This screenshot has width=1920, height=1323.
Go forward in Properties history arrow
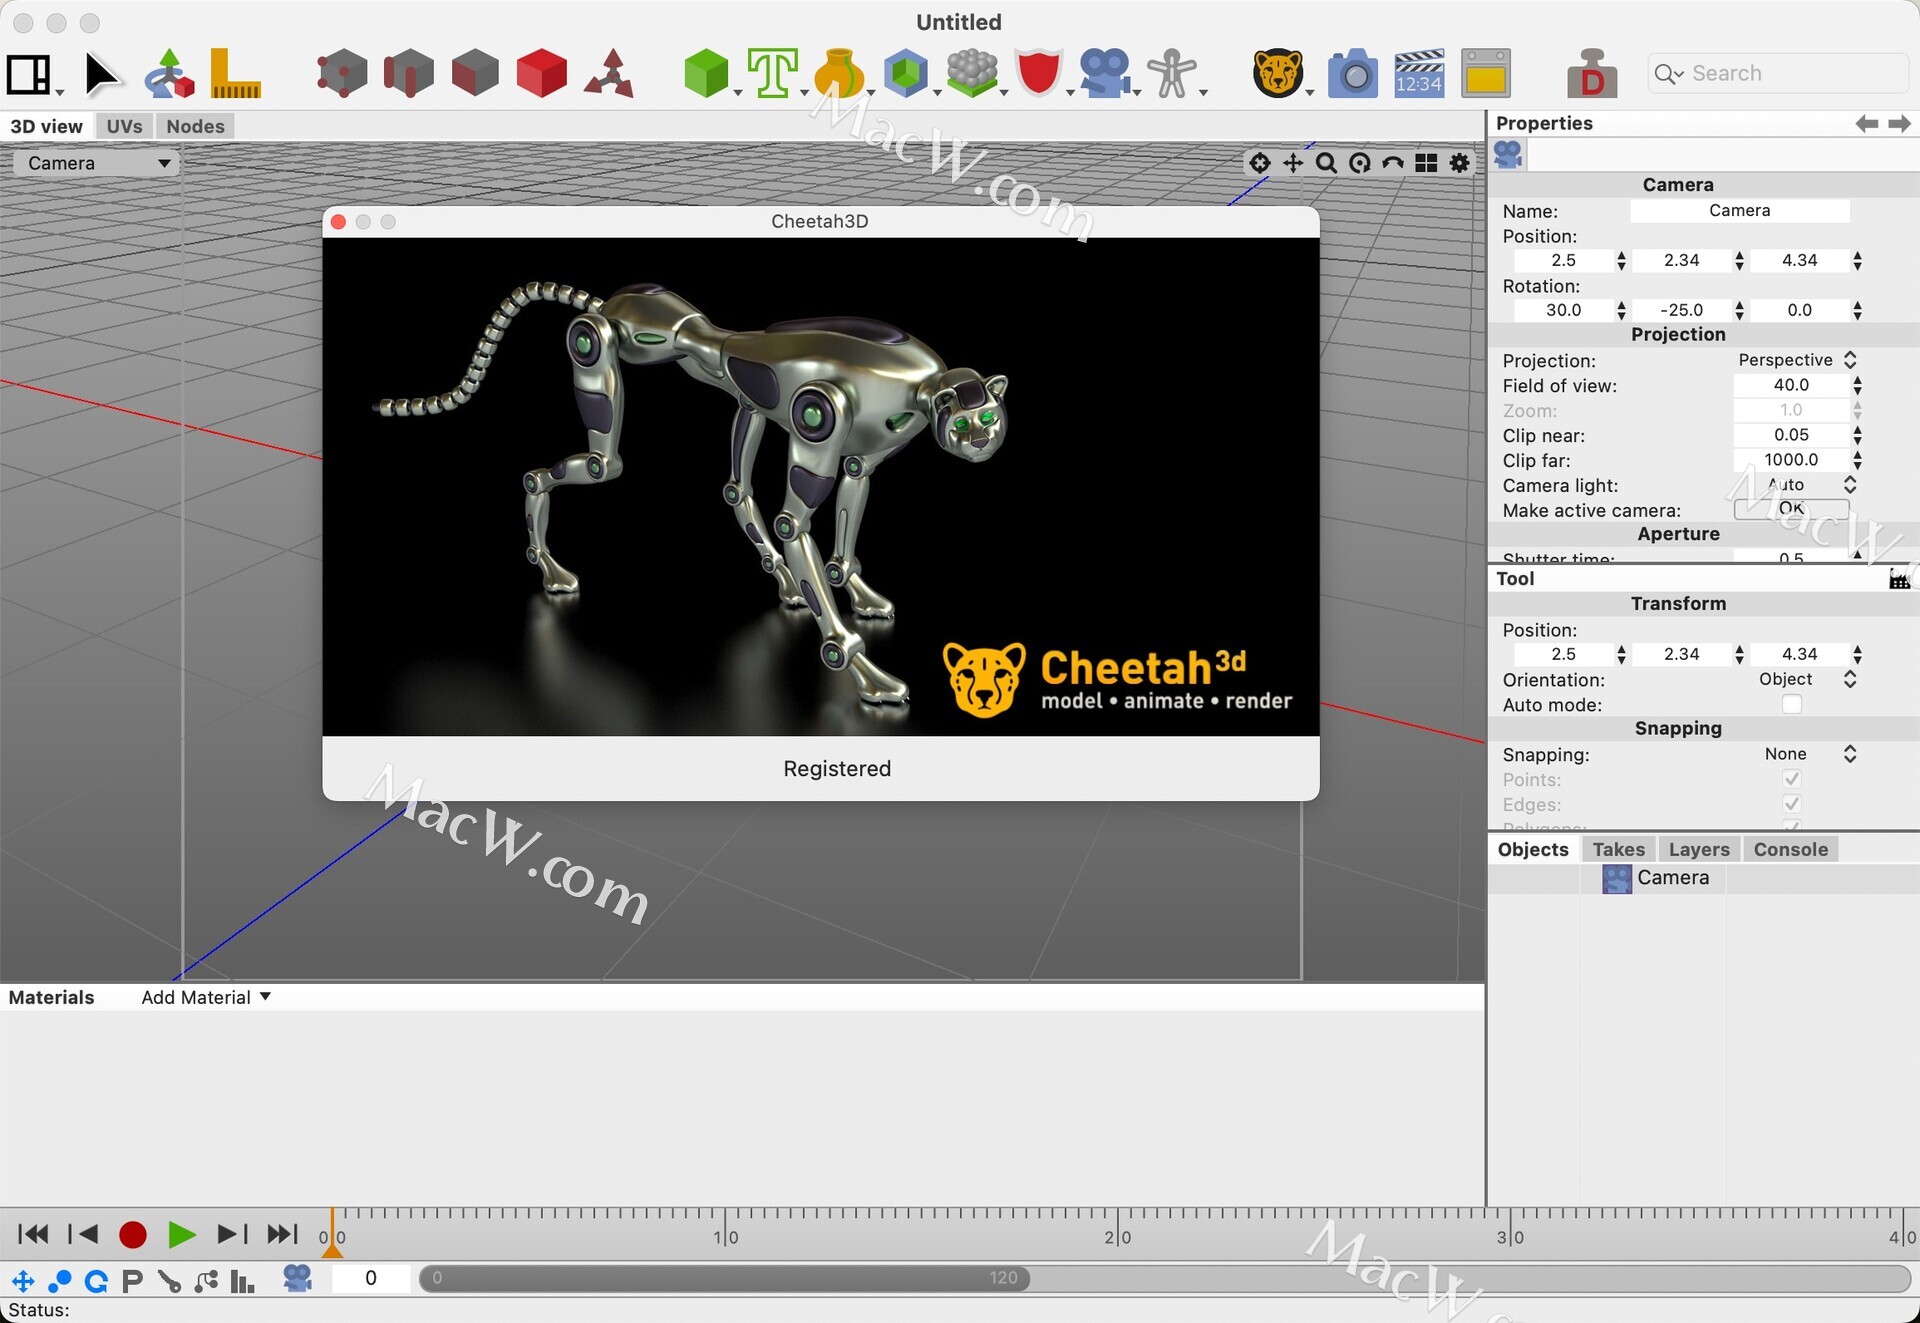tap(1899, 123)
